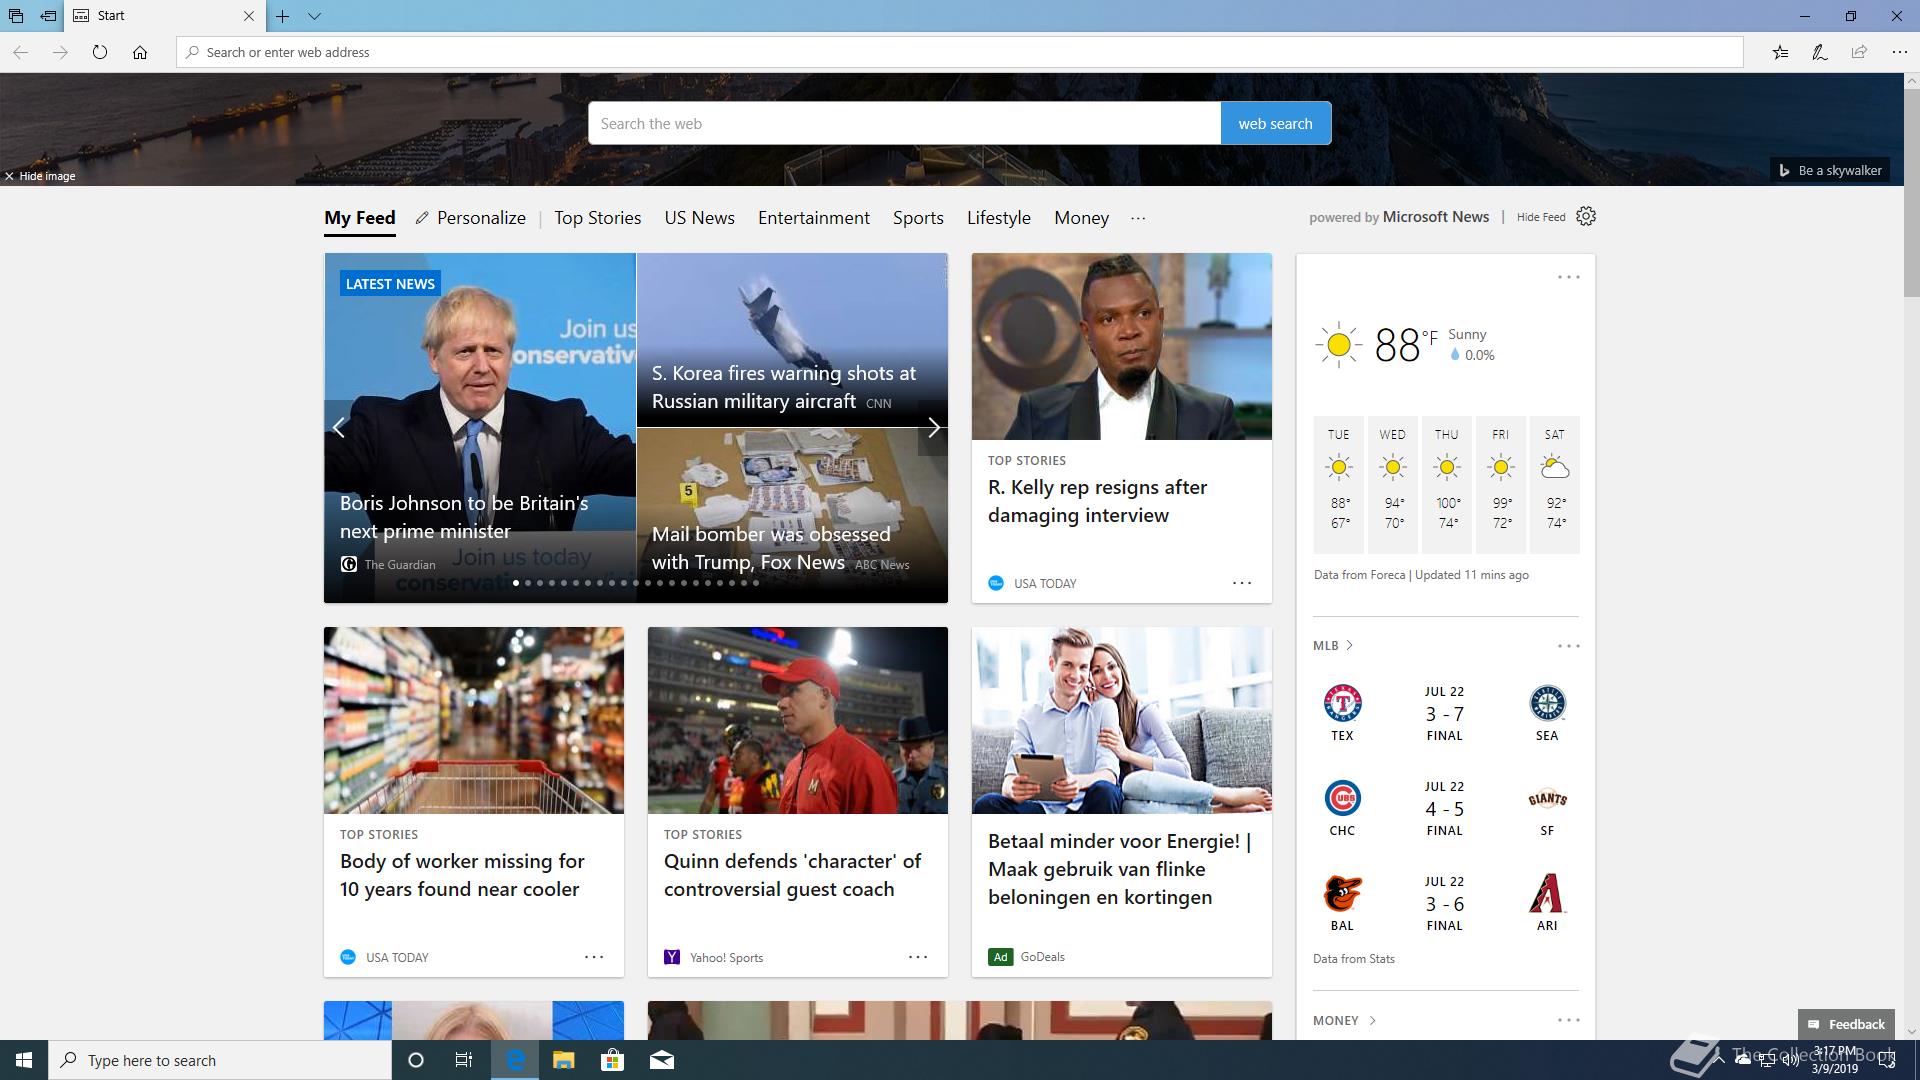Hide the background image

(x=40, y=176)
